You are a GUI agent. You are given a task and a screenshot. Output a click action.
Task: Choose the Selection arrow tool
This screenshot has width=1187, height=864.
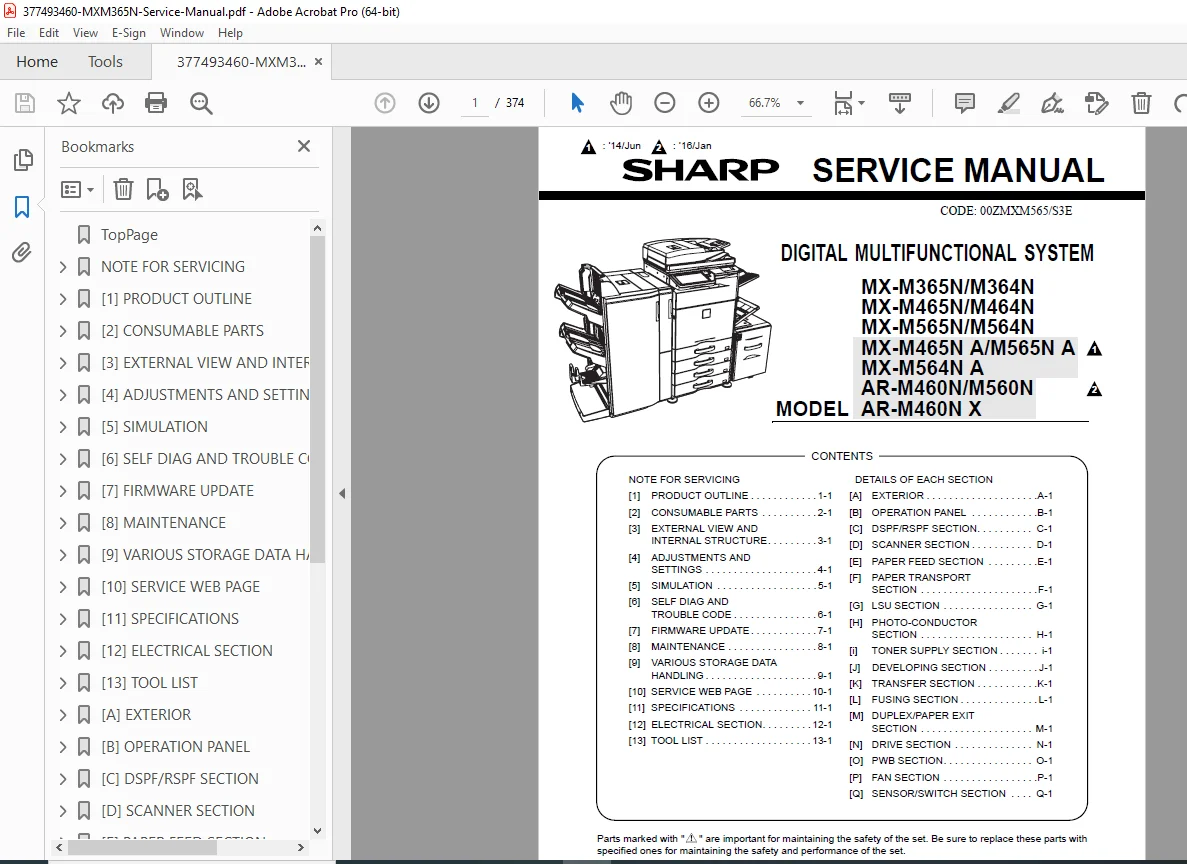pyautogui.click(x=577, y=103)
